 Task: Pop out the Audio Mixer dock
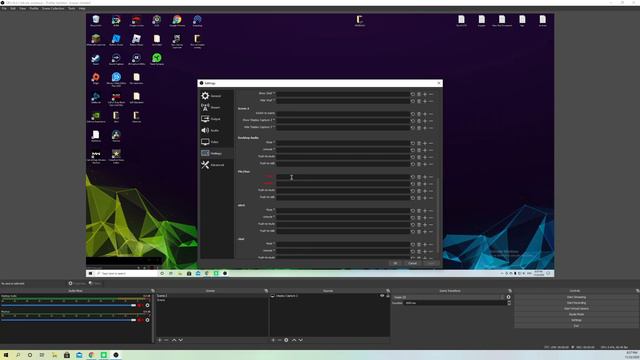tap(153, 291)
